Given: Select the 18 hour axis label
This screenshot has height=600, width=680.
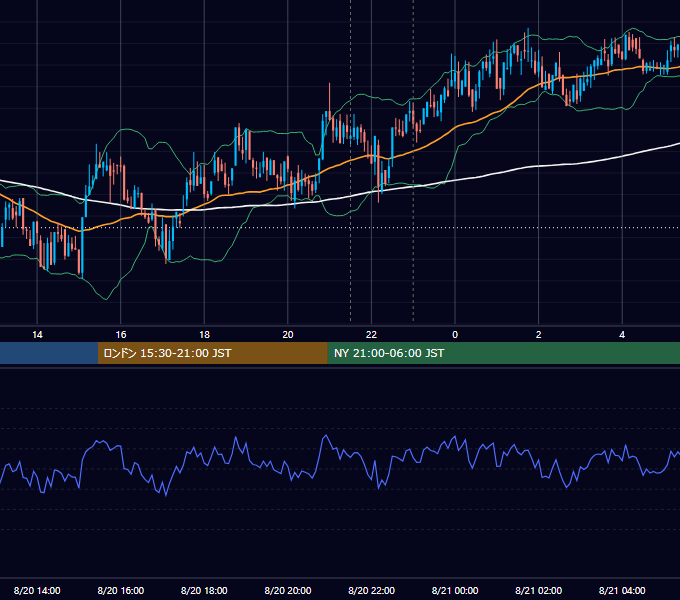Looking at the screenshot, I should point(204,335).
